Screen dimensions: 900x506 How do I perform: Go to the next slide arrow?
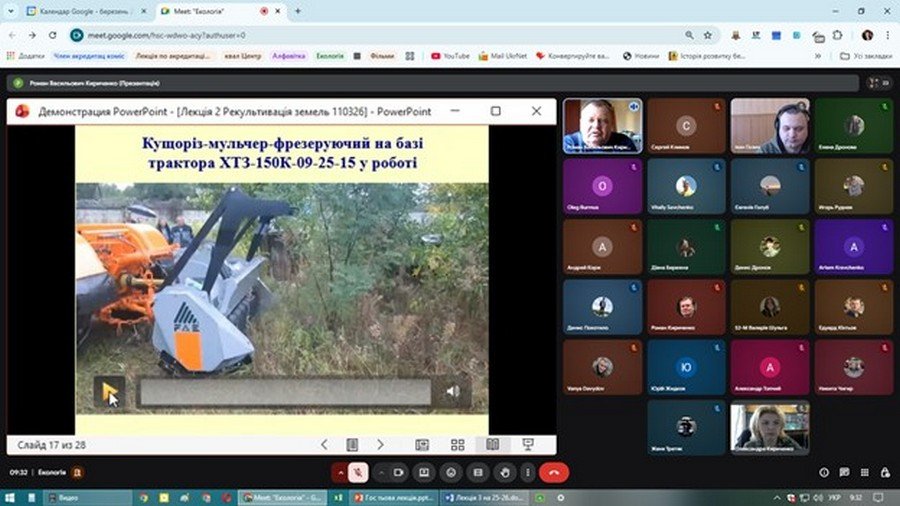pyautogui.click(x=381, y=444)
